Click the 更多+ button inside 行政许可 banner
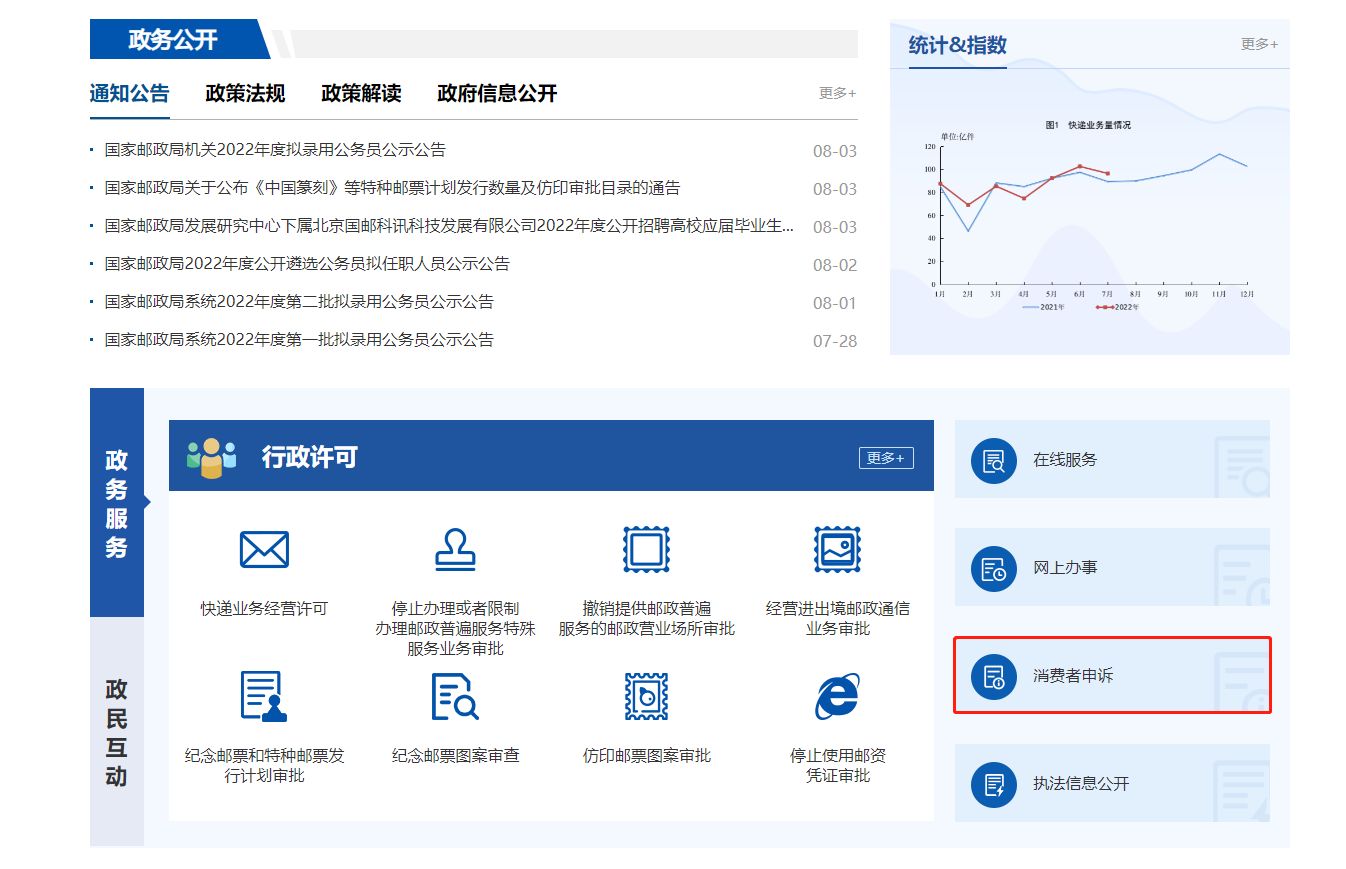This screenshot has width=1346, height=869. 885,457
